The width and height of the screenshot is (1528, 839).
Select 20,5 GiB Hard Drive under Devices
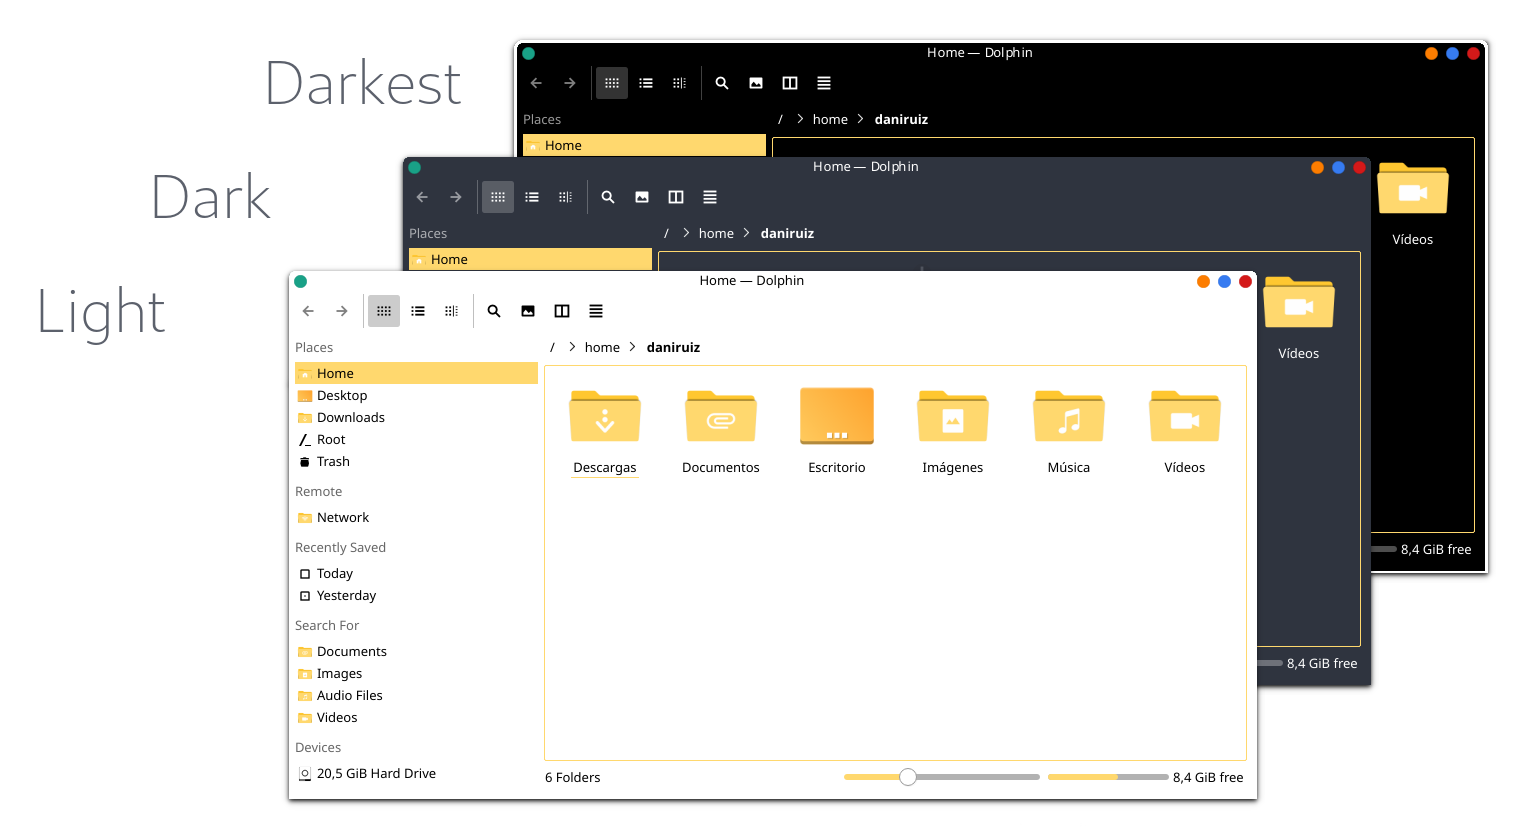pos(416,774)
